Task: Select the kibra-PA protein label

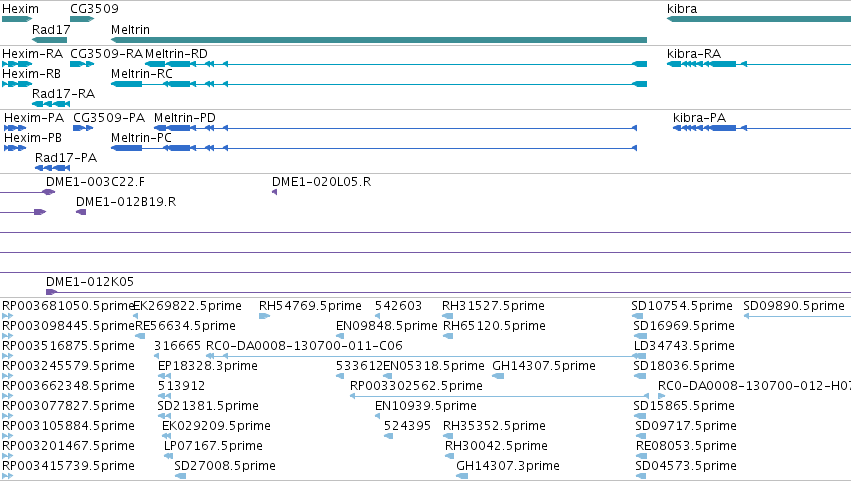Action: (700, 118)
